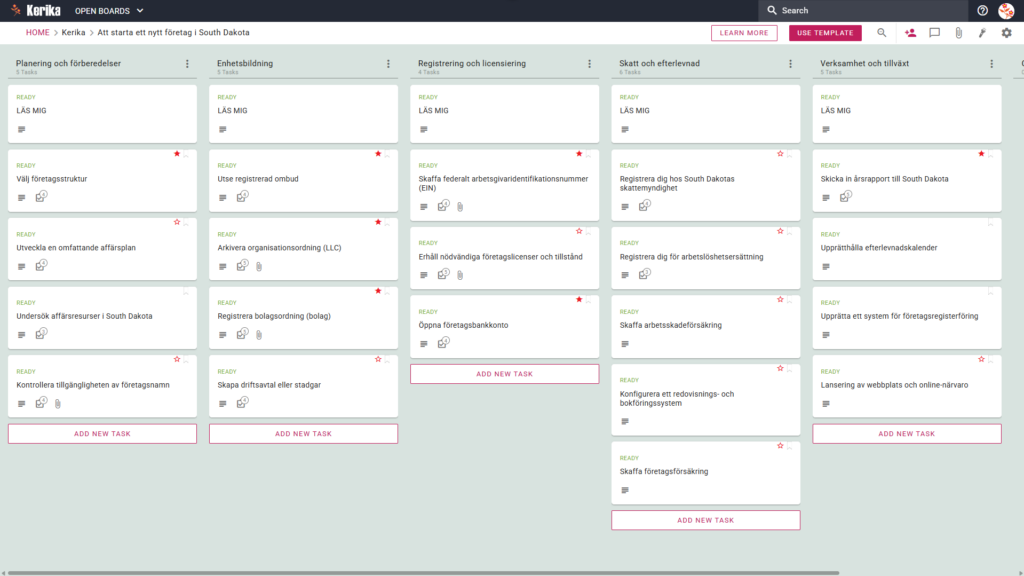Open Skatt och efterlevnad column menu

pos(790,64)
